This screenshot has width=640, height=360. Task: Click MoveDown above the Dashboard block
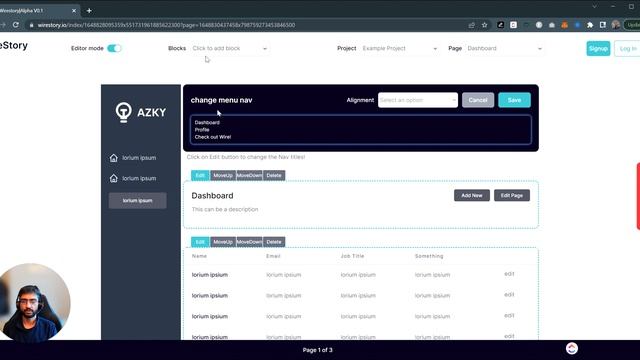249,176
